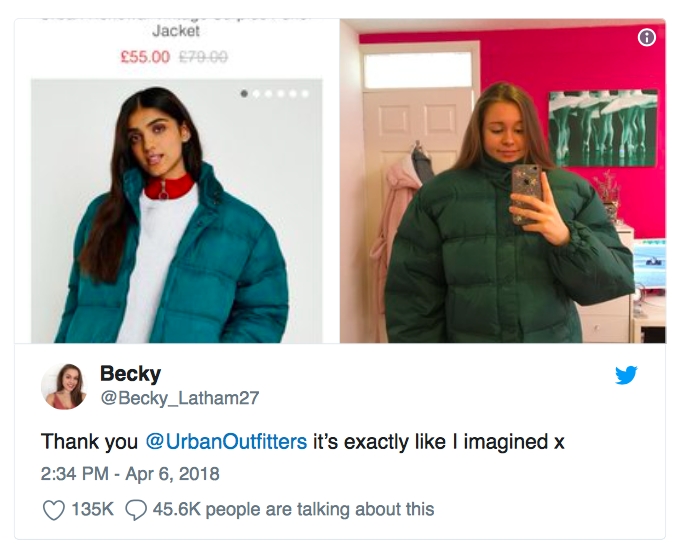Click the £55.00 sale price

[145, 57]
